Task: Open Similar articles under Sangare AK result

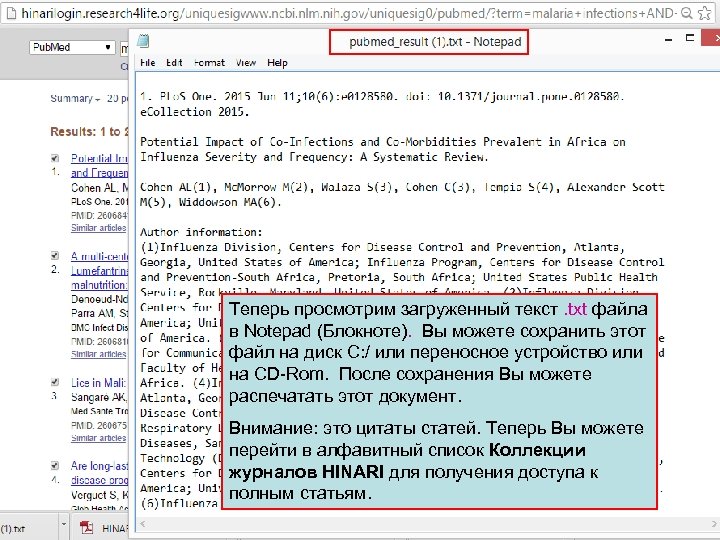Action: coord(99,438)
